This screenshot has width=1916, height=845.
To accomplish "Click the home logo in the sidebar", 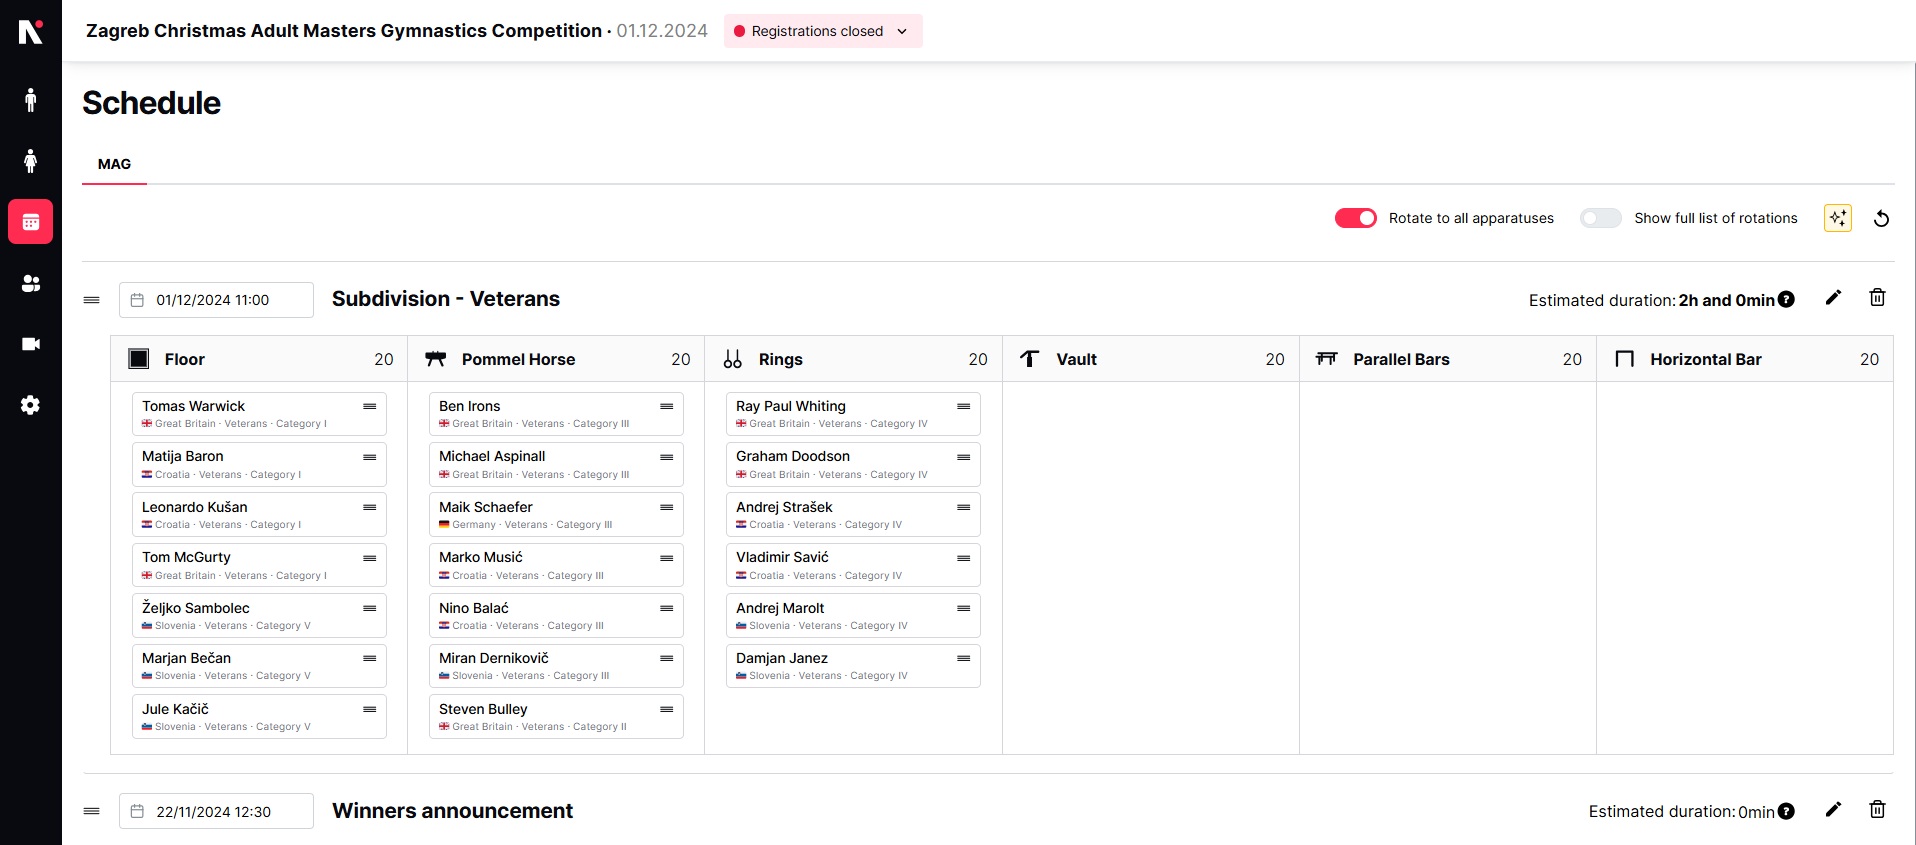I will pyautogui.click(x=31, y=33).
